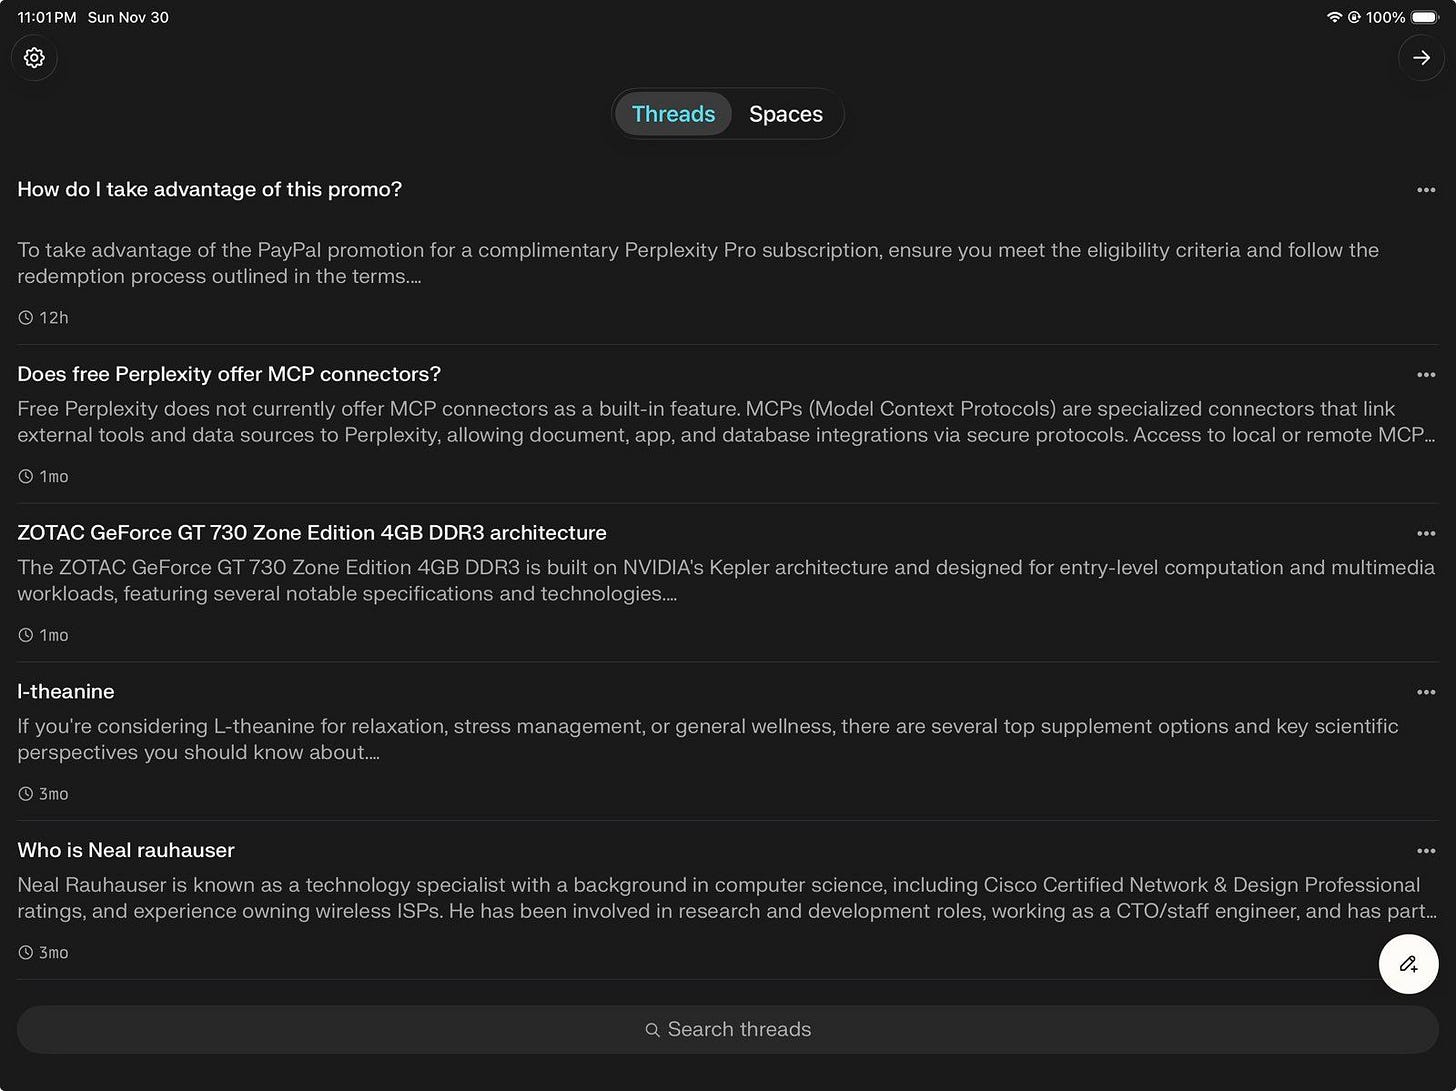Select the Kepler architecture summary text
This screenshot has height=1091, width=1456.
(x=726, y=580)
